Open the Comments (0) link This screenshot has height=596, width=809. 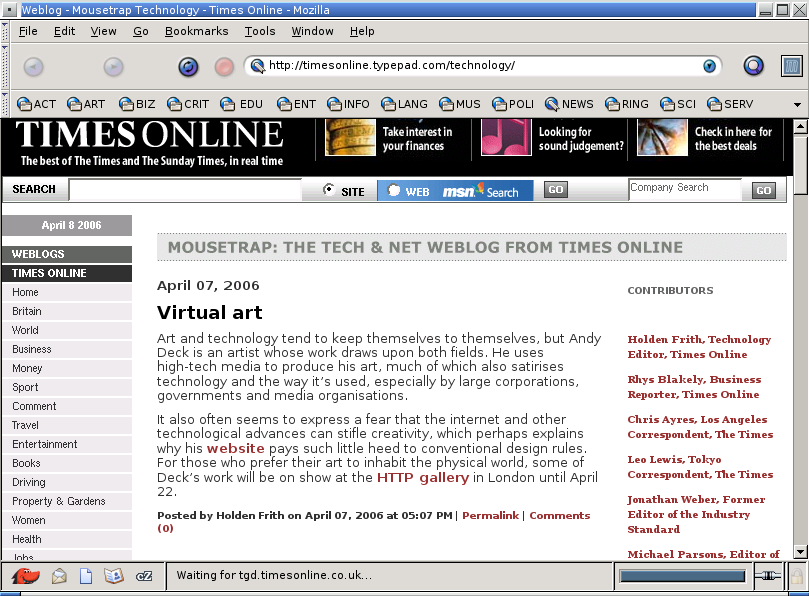[x=559, y=516]
